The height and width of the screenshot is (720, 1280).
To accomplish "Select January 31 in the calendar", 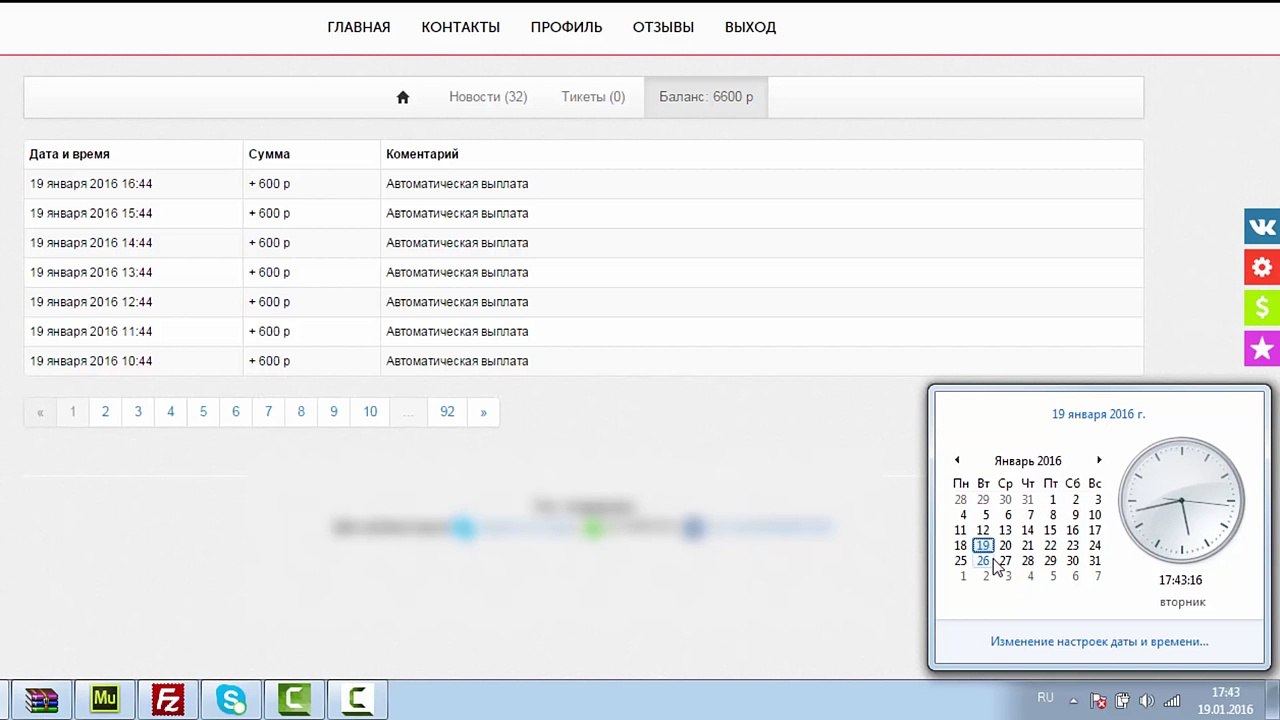I will coord(1095,561).
